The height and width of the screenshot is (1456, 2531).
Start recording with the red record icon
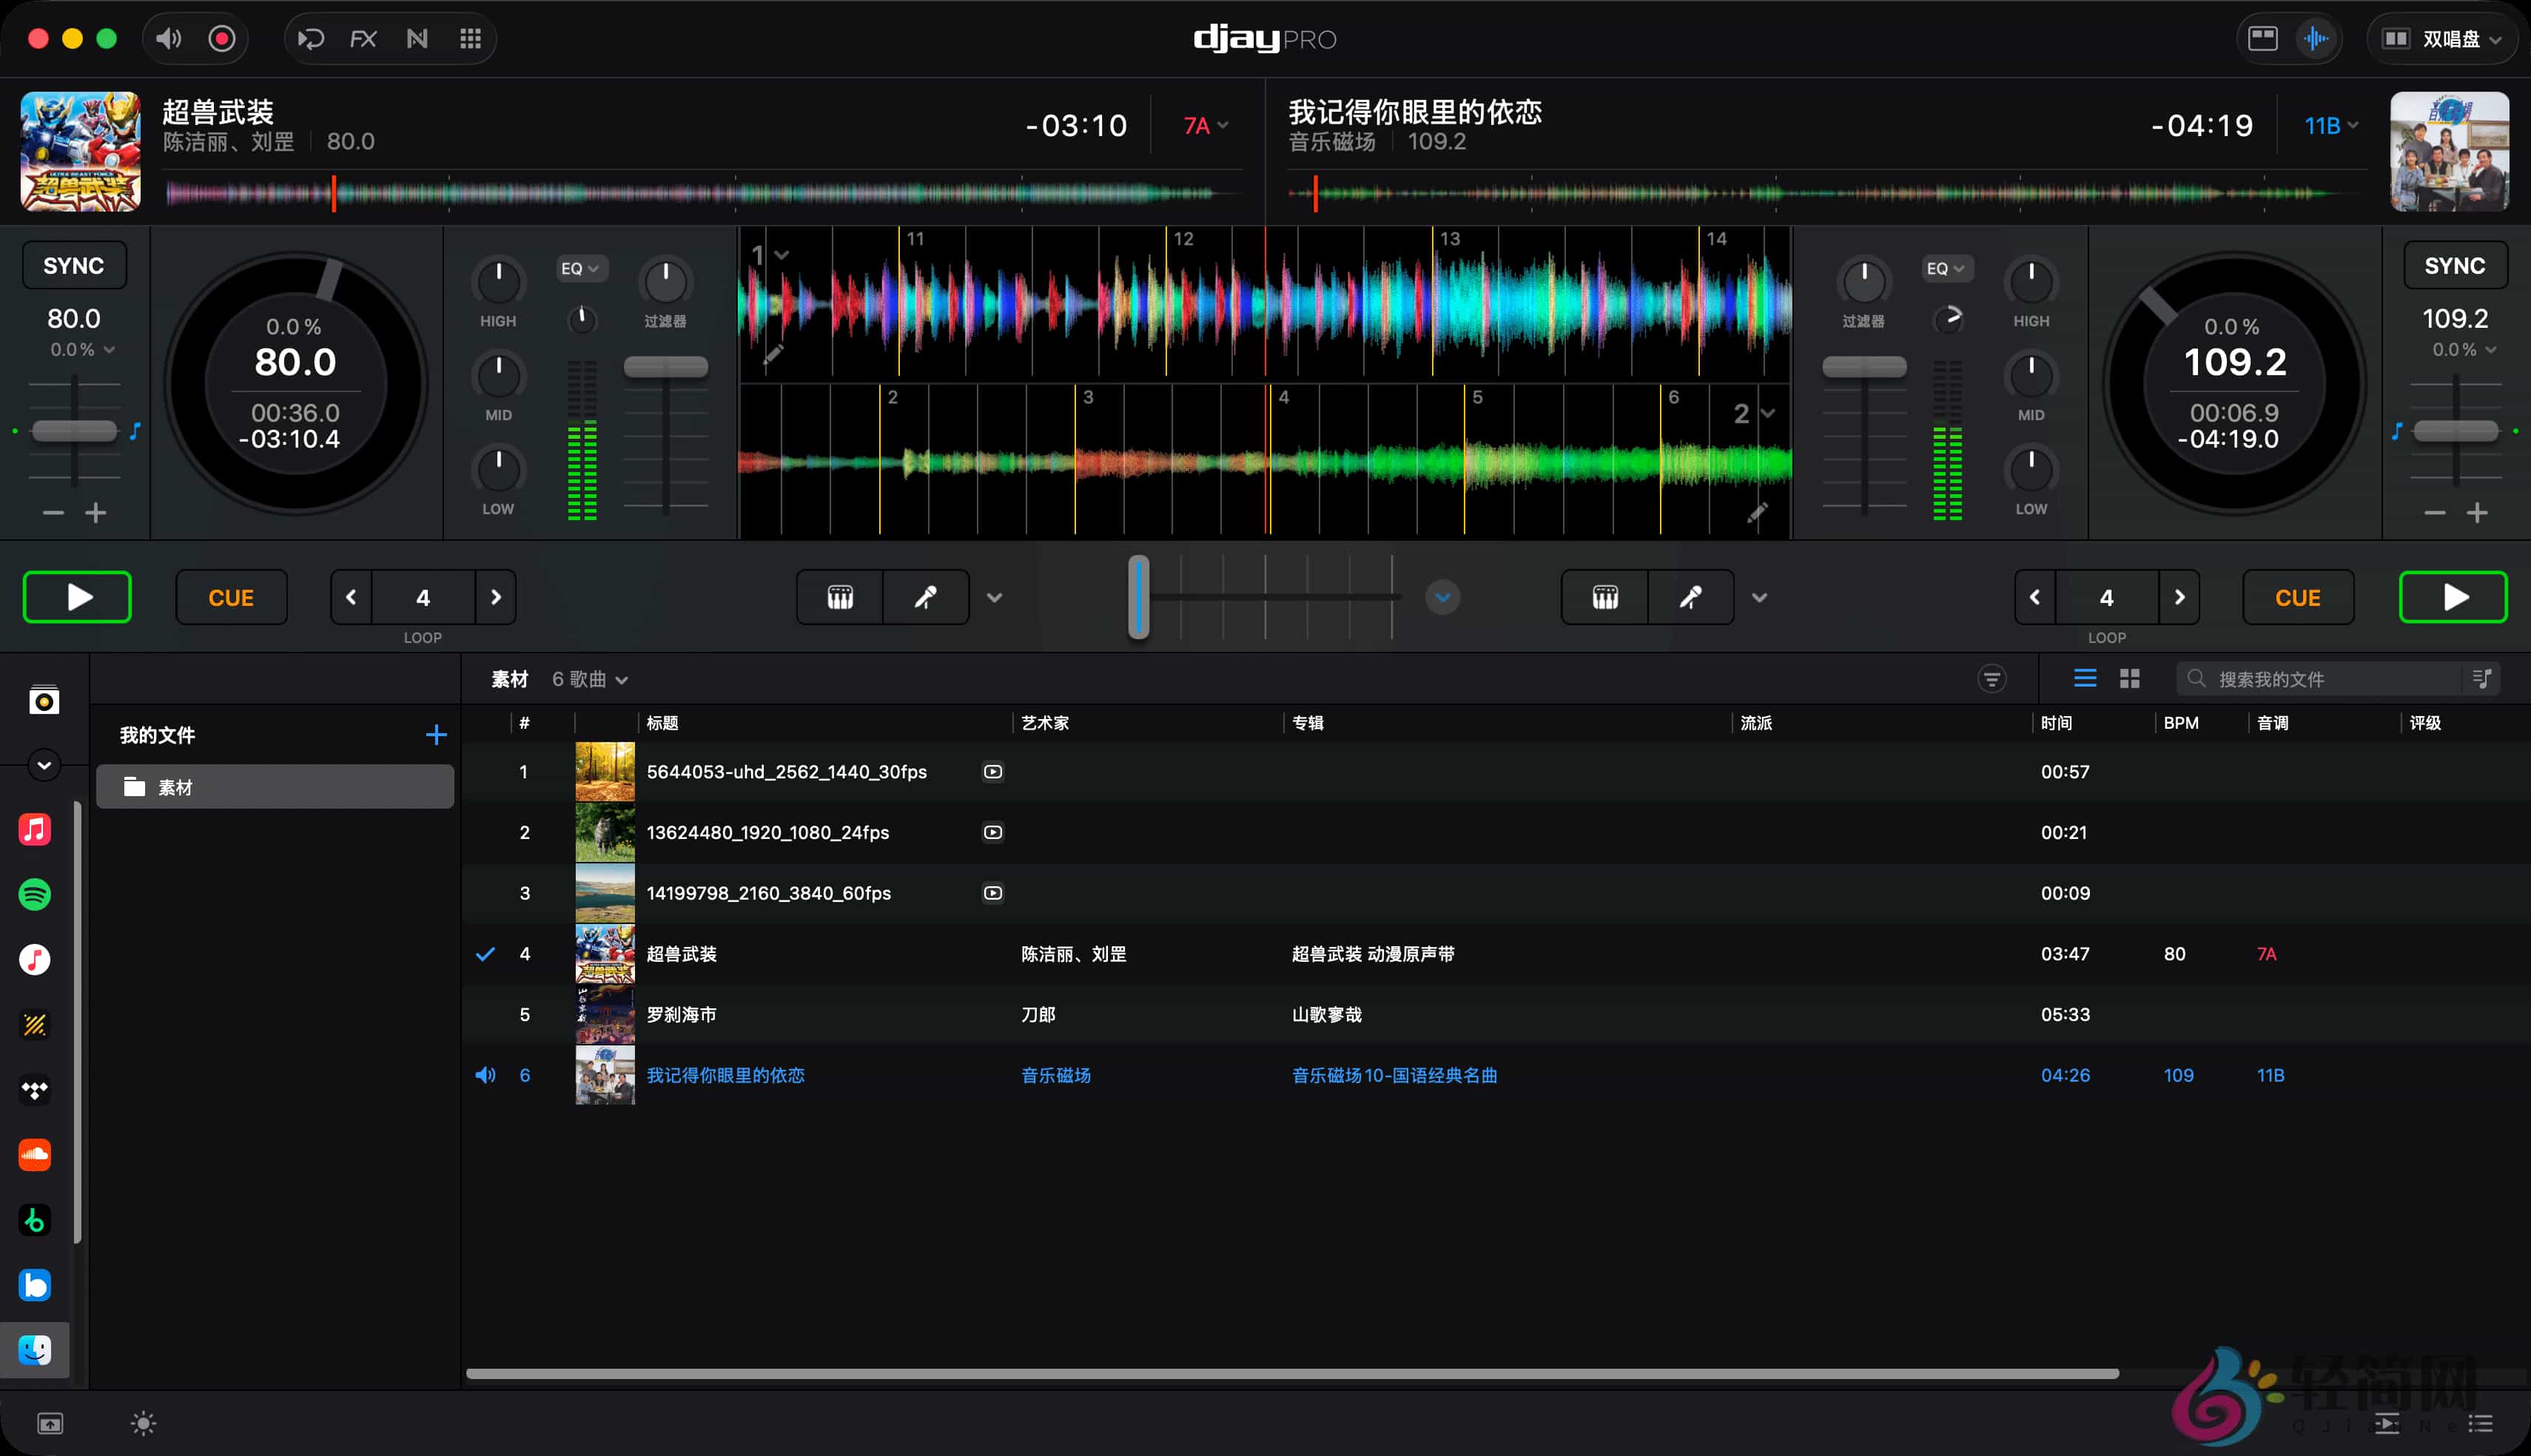point(222,39)
